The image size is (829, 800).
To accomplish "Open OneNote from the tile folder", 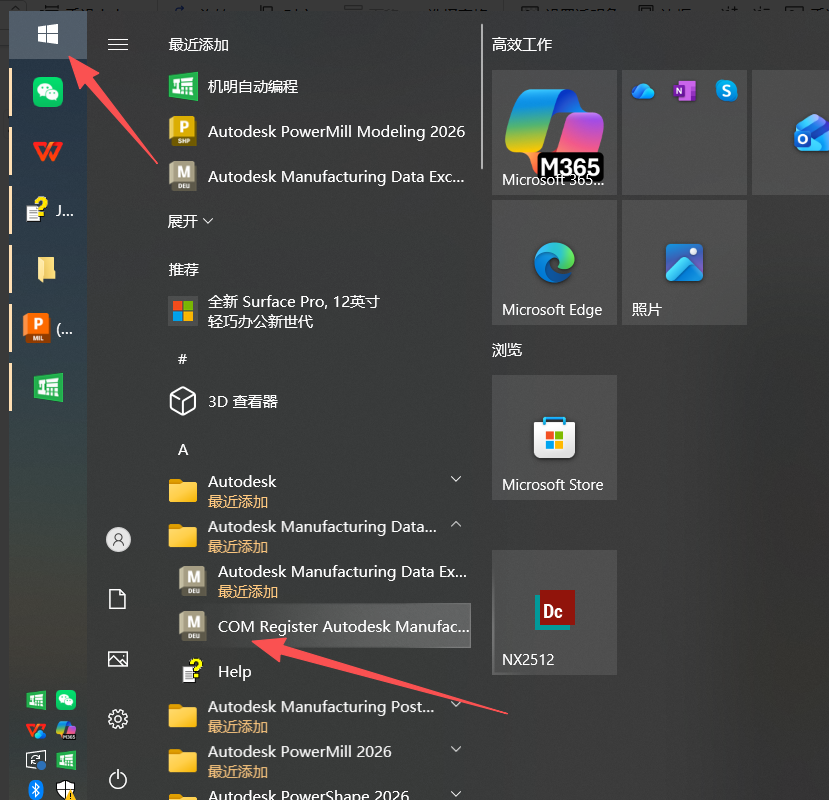I will [685, 91].
